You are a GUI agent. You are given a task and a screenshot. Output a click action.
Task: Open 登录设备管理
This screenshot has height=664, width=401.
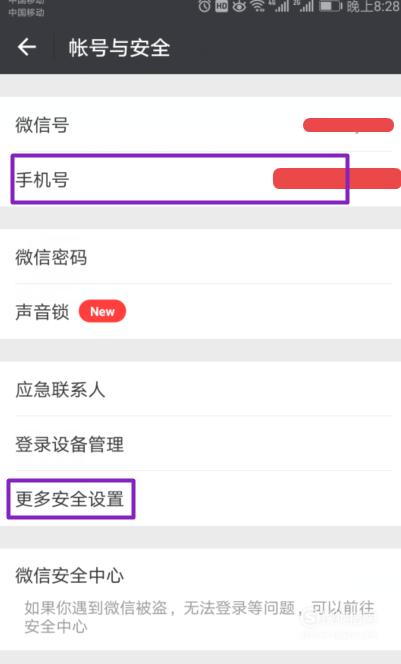pyautogui.click(x=200, y=443)
